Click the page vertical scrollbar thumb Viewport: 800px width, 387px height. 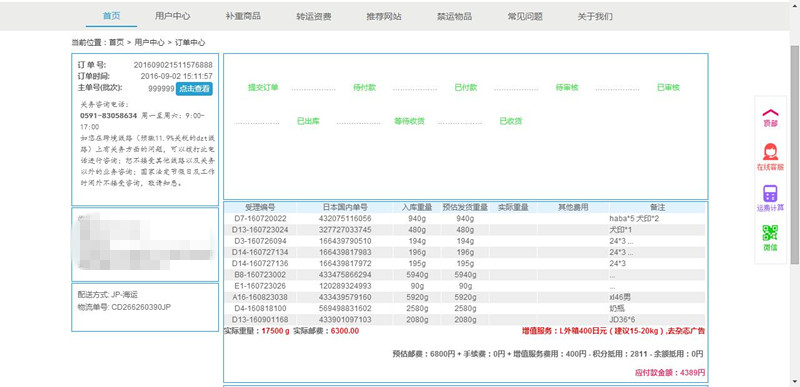pos(795,154)
